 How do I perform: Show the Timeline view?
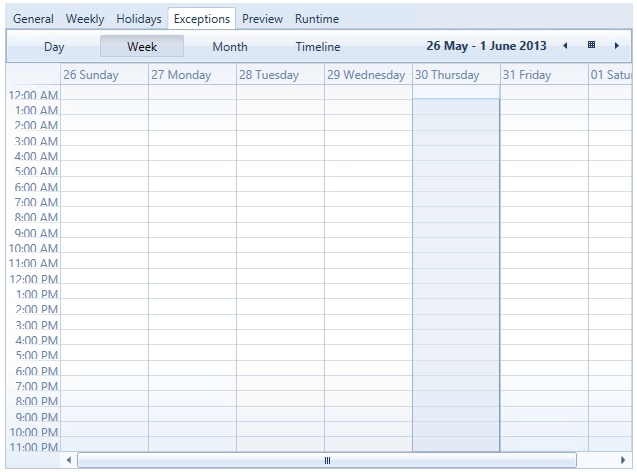pyautogui.click(x=318, y=47)
